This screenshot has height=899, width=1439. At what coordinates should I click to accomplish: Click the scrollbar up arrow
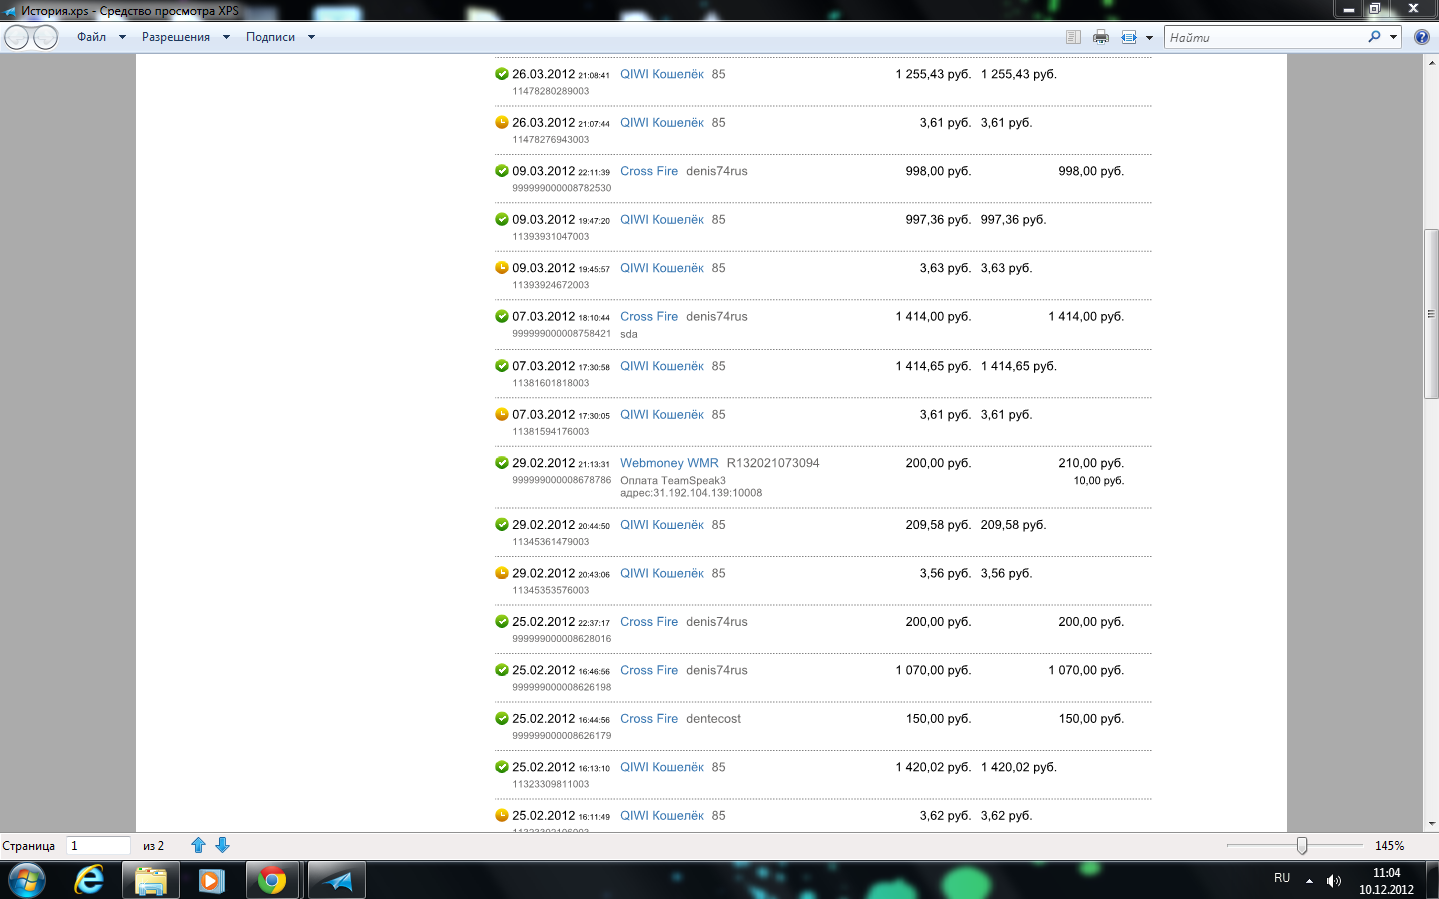1431,62
